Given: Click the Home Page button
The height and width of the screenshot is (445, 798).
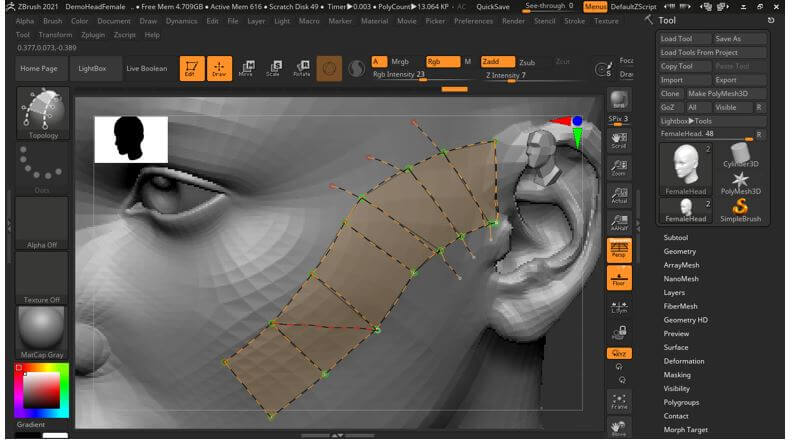Looking at the screenshot, I should click(39, 68).
